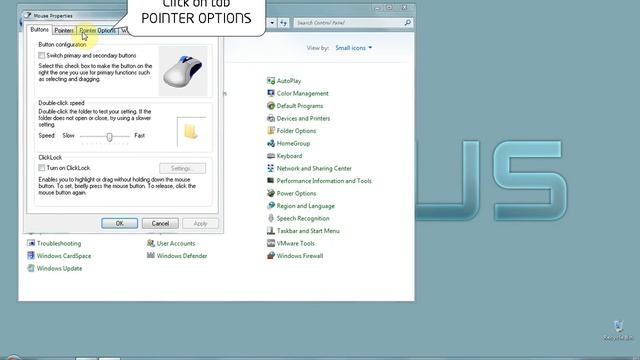Switch to the Pointers tab

(64, 31)
